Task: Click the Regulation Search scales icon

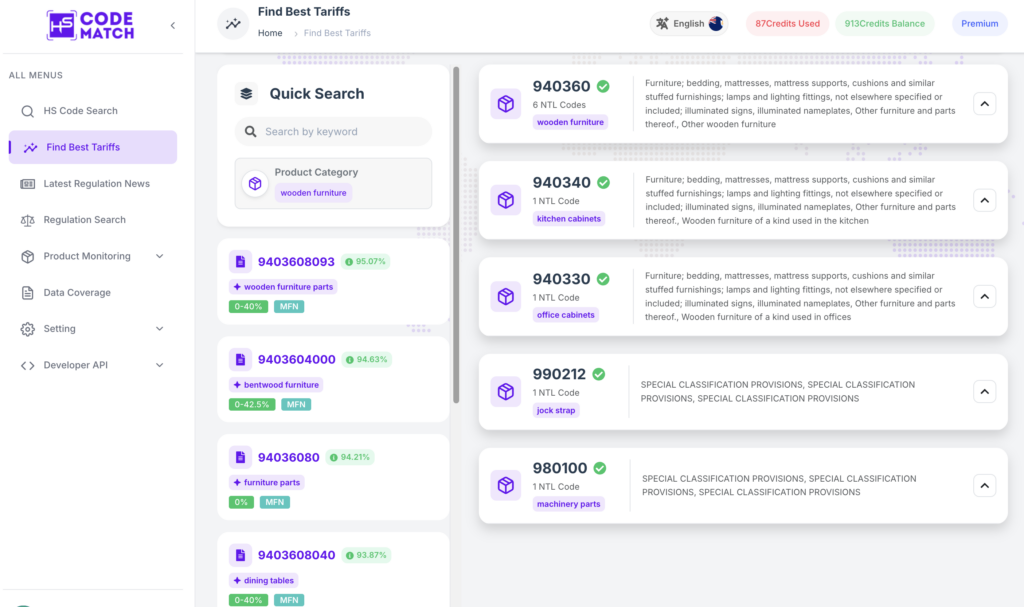Action: click(x=27, y=220)
